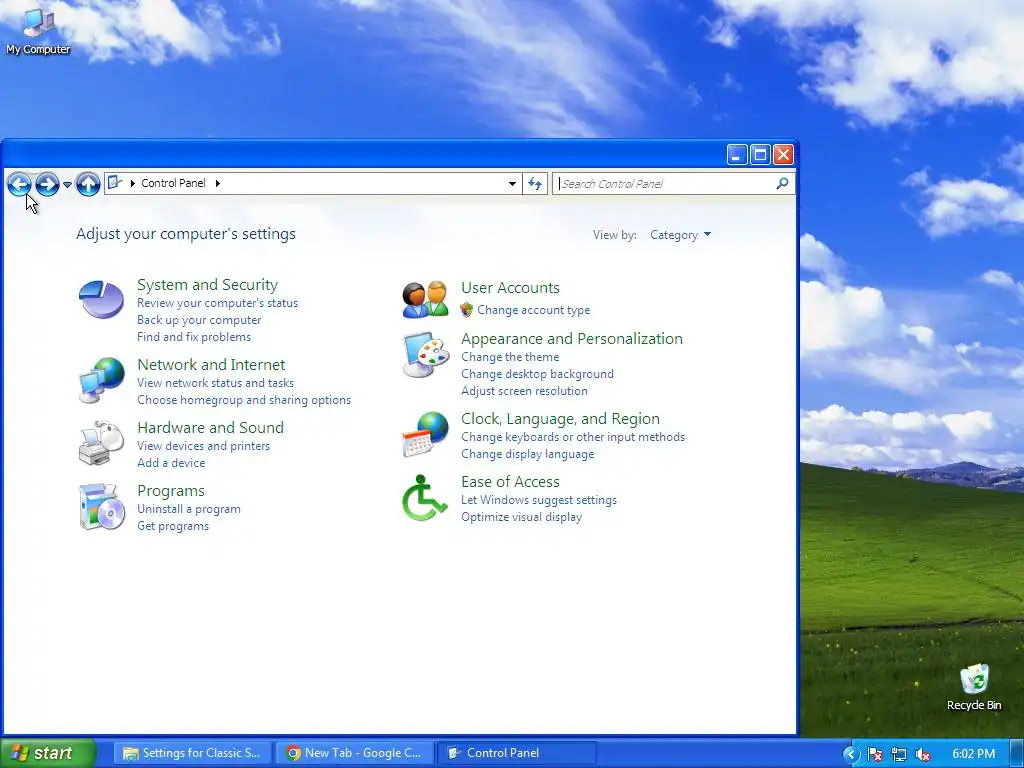Open Clock, Language, and Region

[x=560, y=419]
